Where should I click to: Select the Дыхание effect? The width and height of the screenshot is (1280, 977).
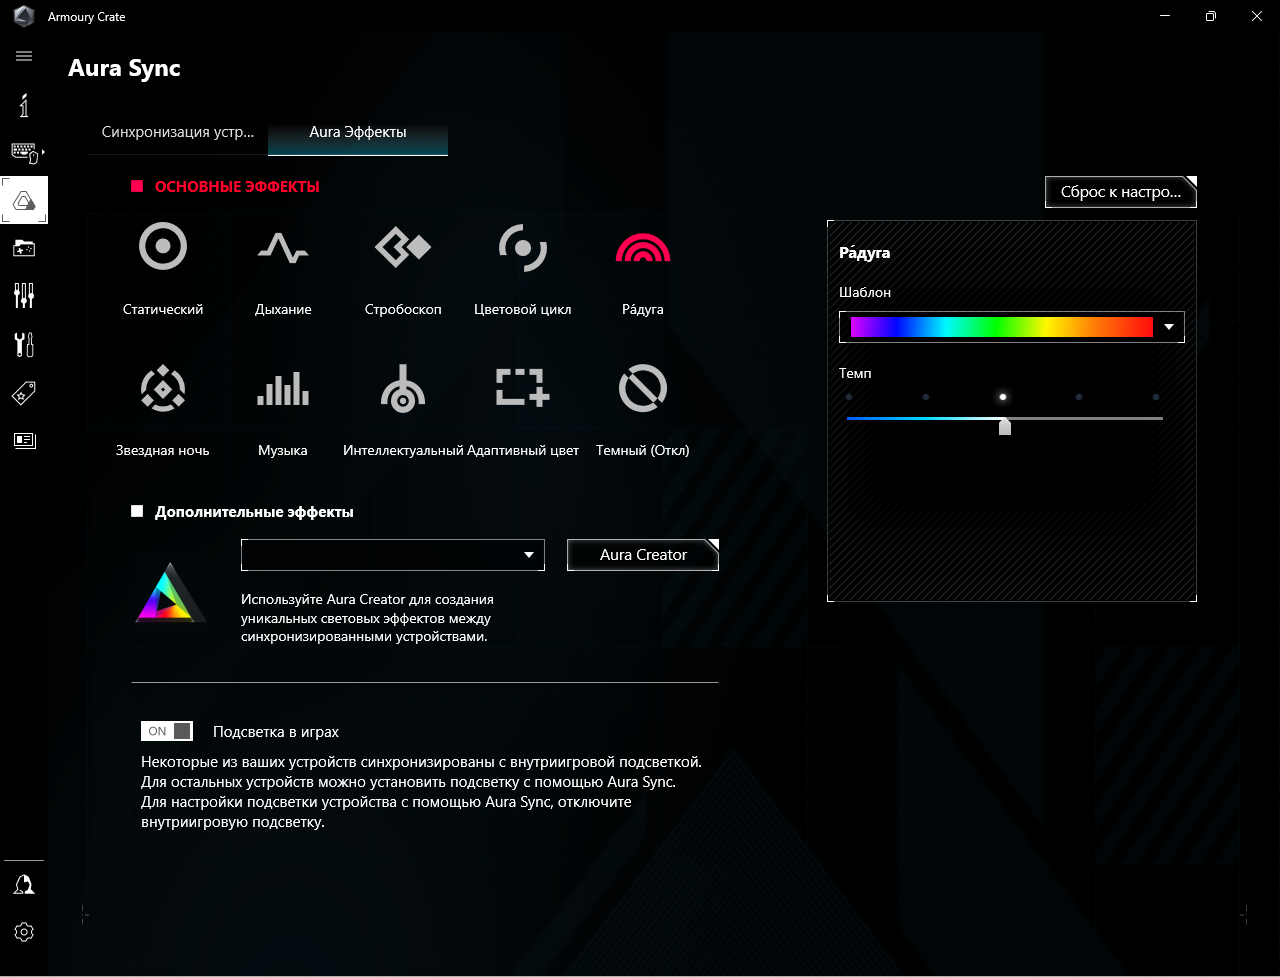click(283, 247)
